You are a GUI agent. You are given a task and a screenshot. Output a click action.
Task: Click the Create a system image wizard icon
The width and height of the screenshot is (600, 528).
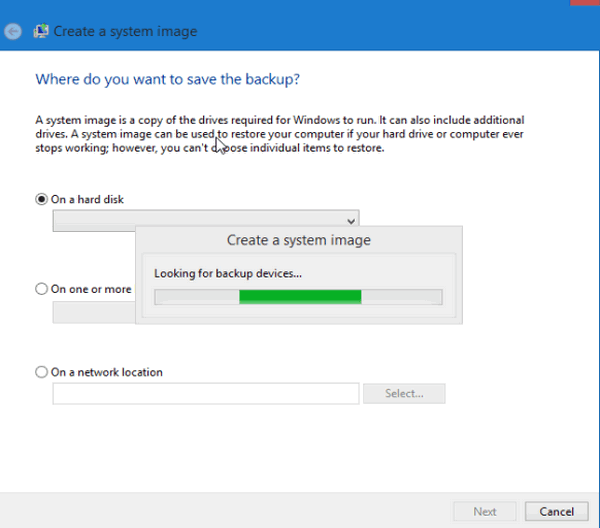tap(41, 31)
